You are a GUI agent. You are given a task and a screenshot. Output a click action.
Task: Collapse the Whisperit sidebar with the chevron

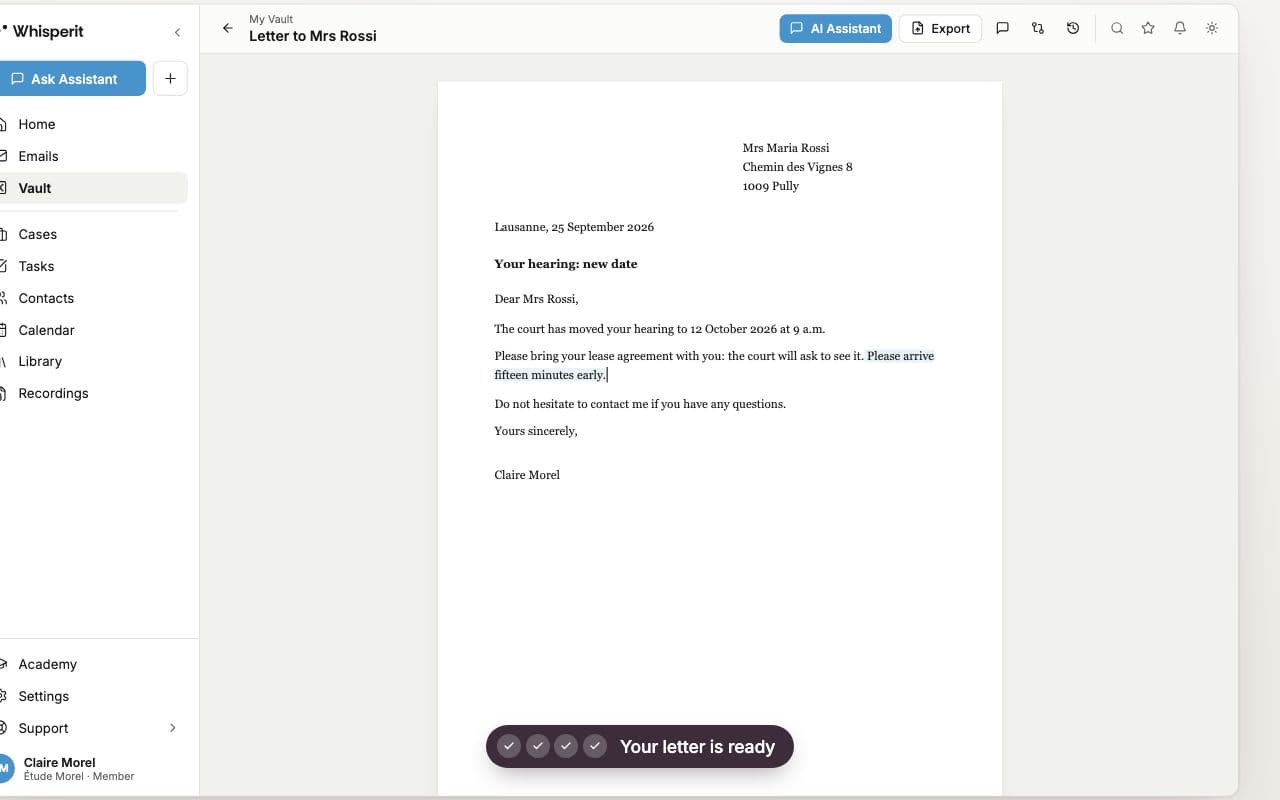pos(177,32)
